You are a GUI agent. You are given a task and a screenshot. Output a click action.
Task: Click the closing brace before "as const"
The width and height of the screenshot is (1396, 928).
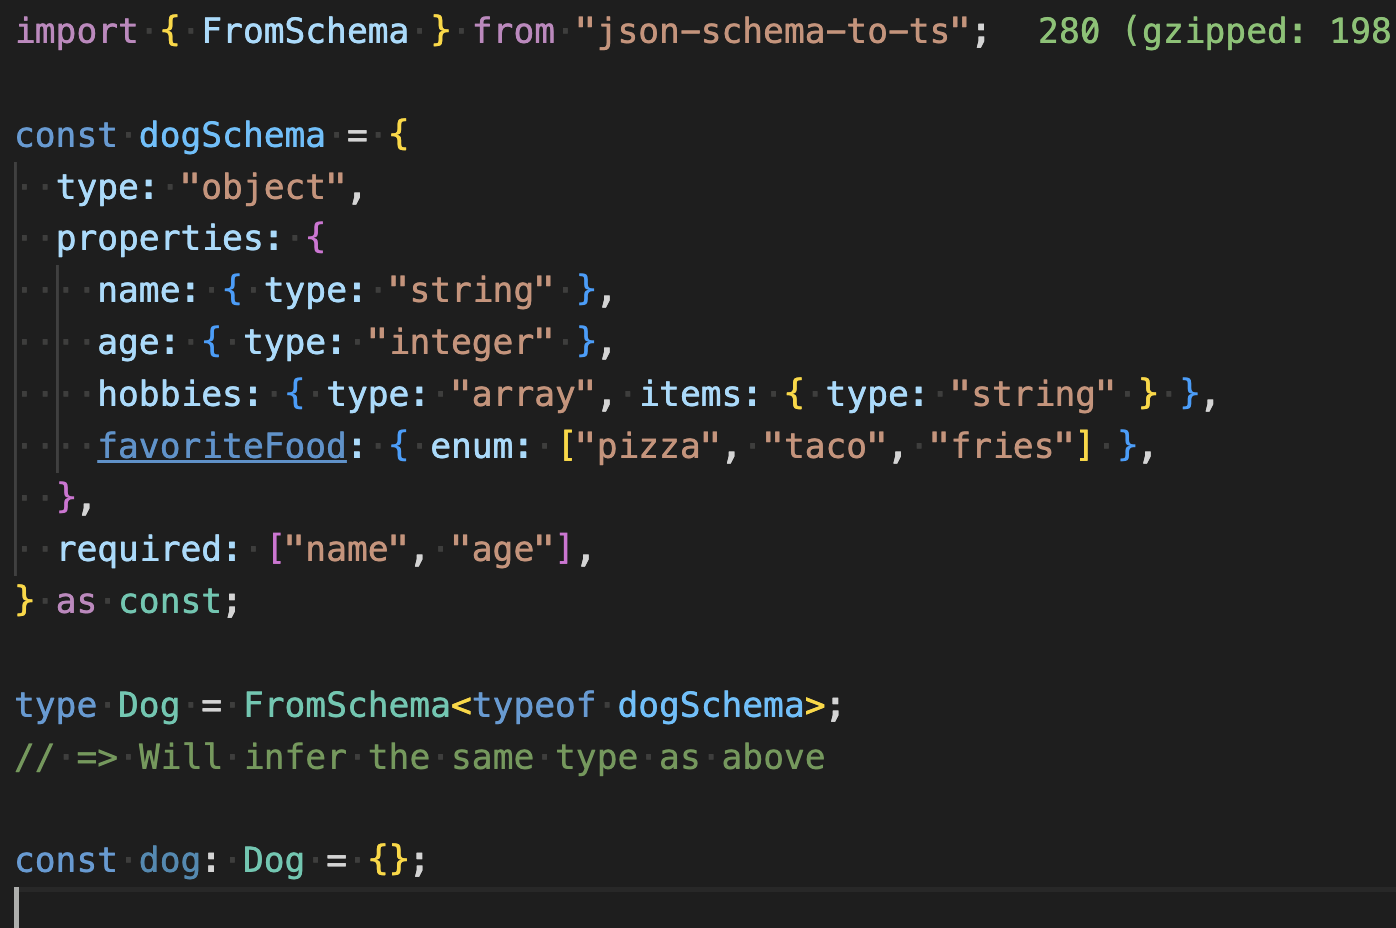[25, 601]
